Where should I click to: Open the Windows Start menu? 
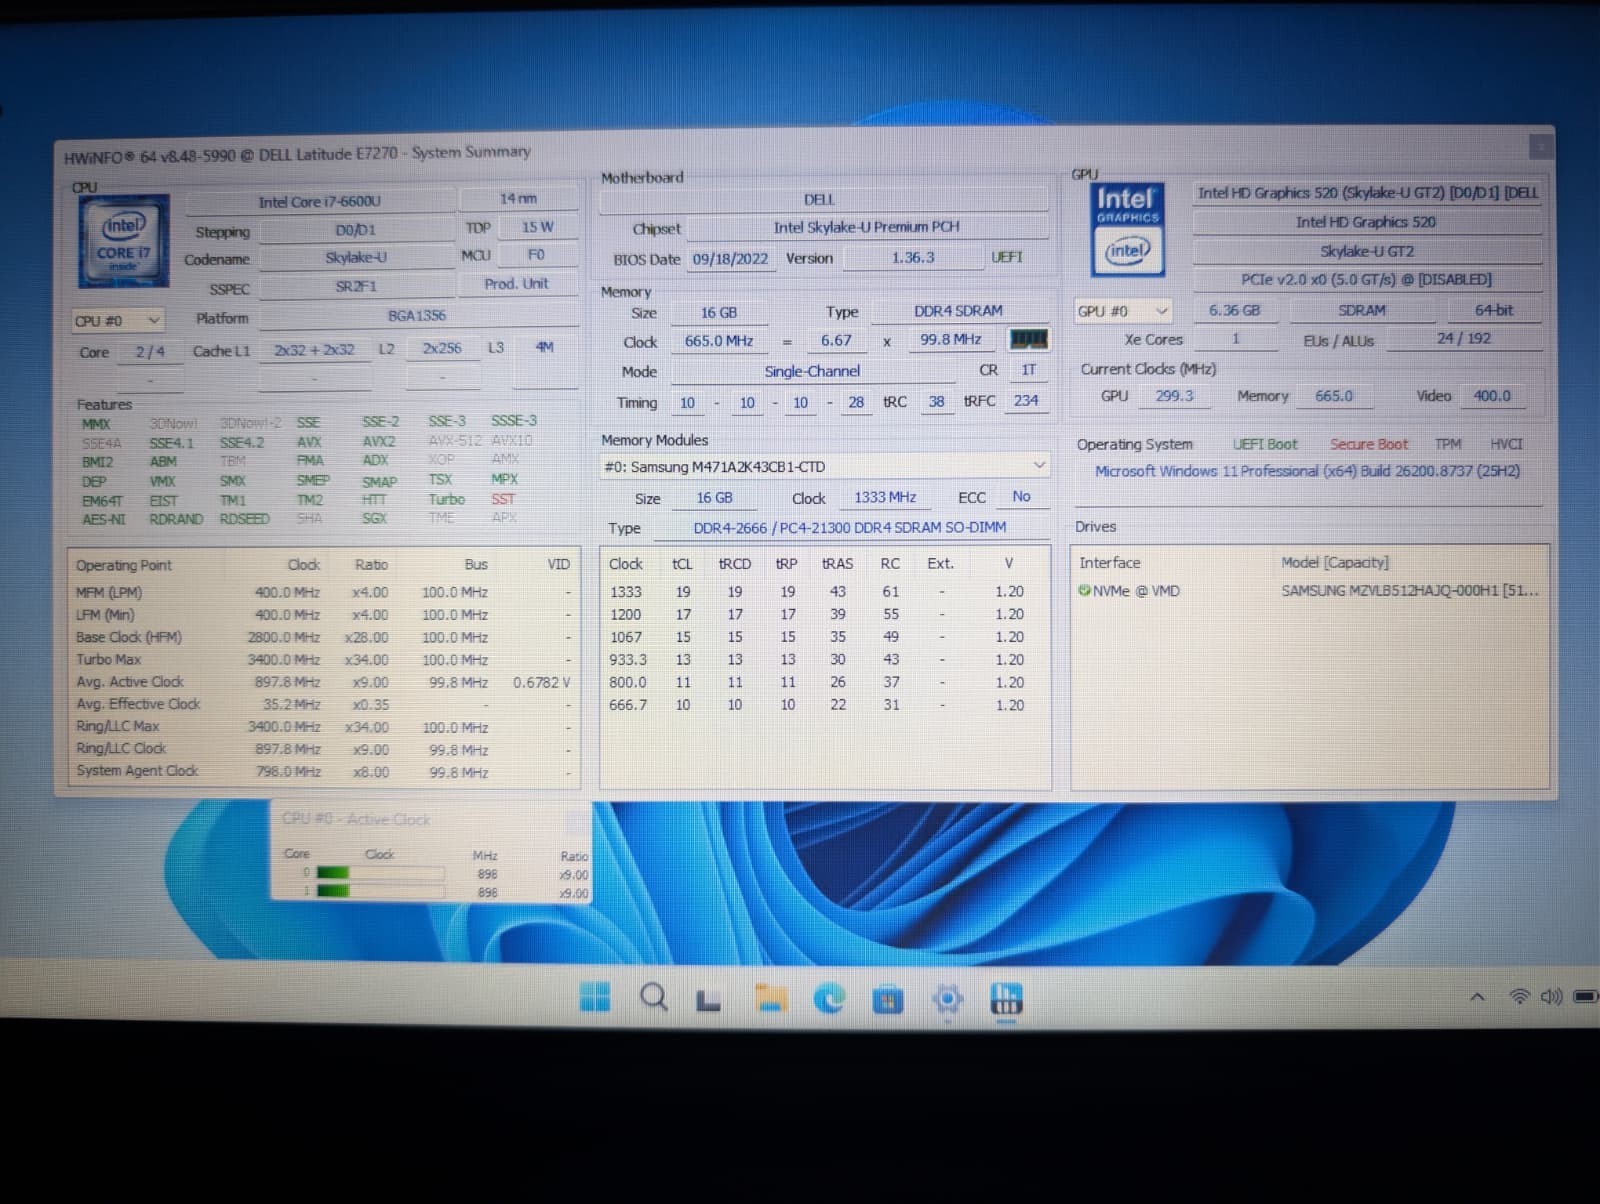pos(595,997)
